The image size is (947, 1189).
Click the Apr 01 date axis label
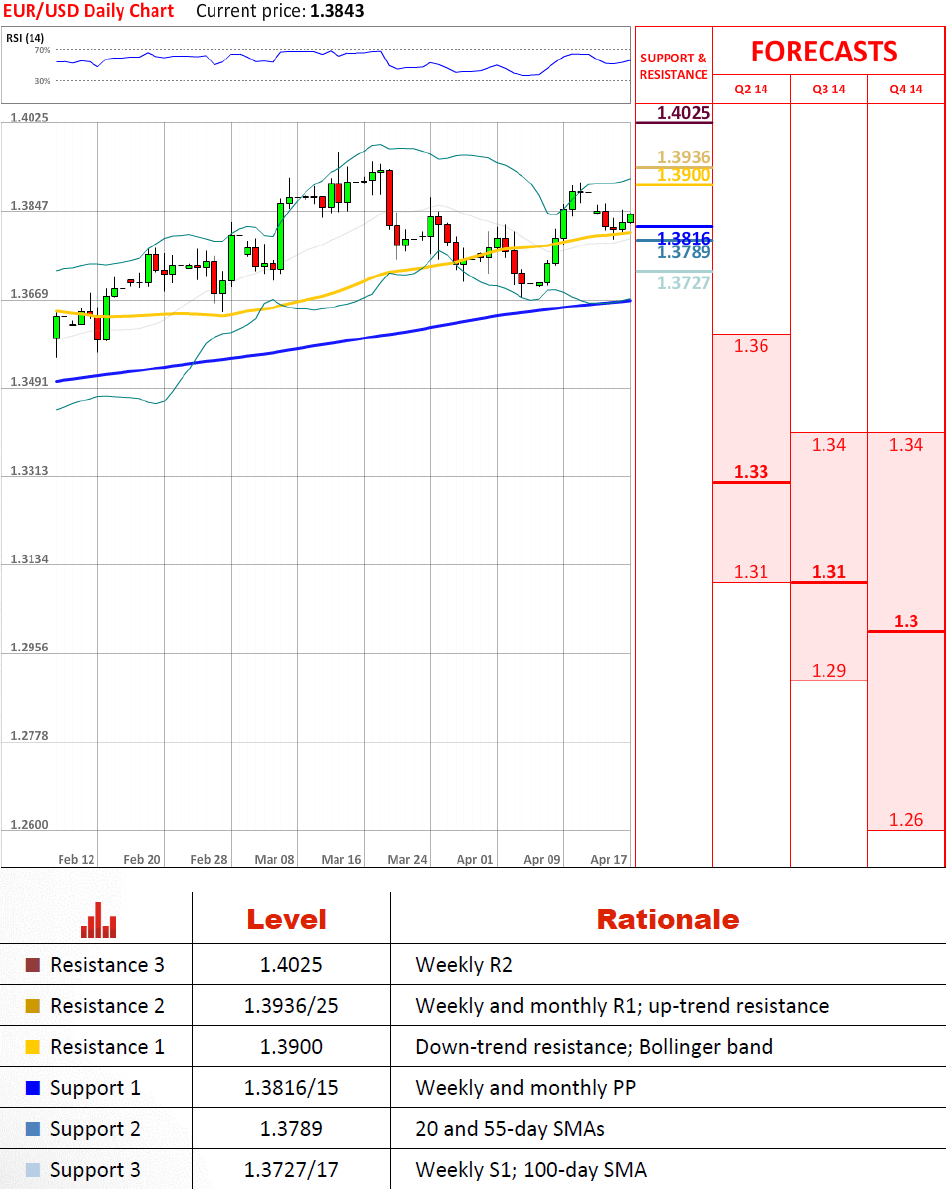point(475,859)
